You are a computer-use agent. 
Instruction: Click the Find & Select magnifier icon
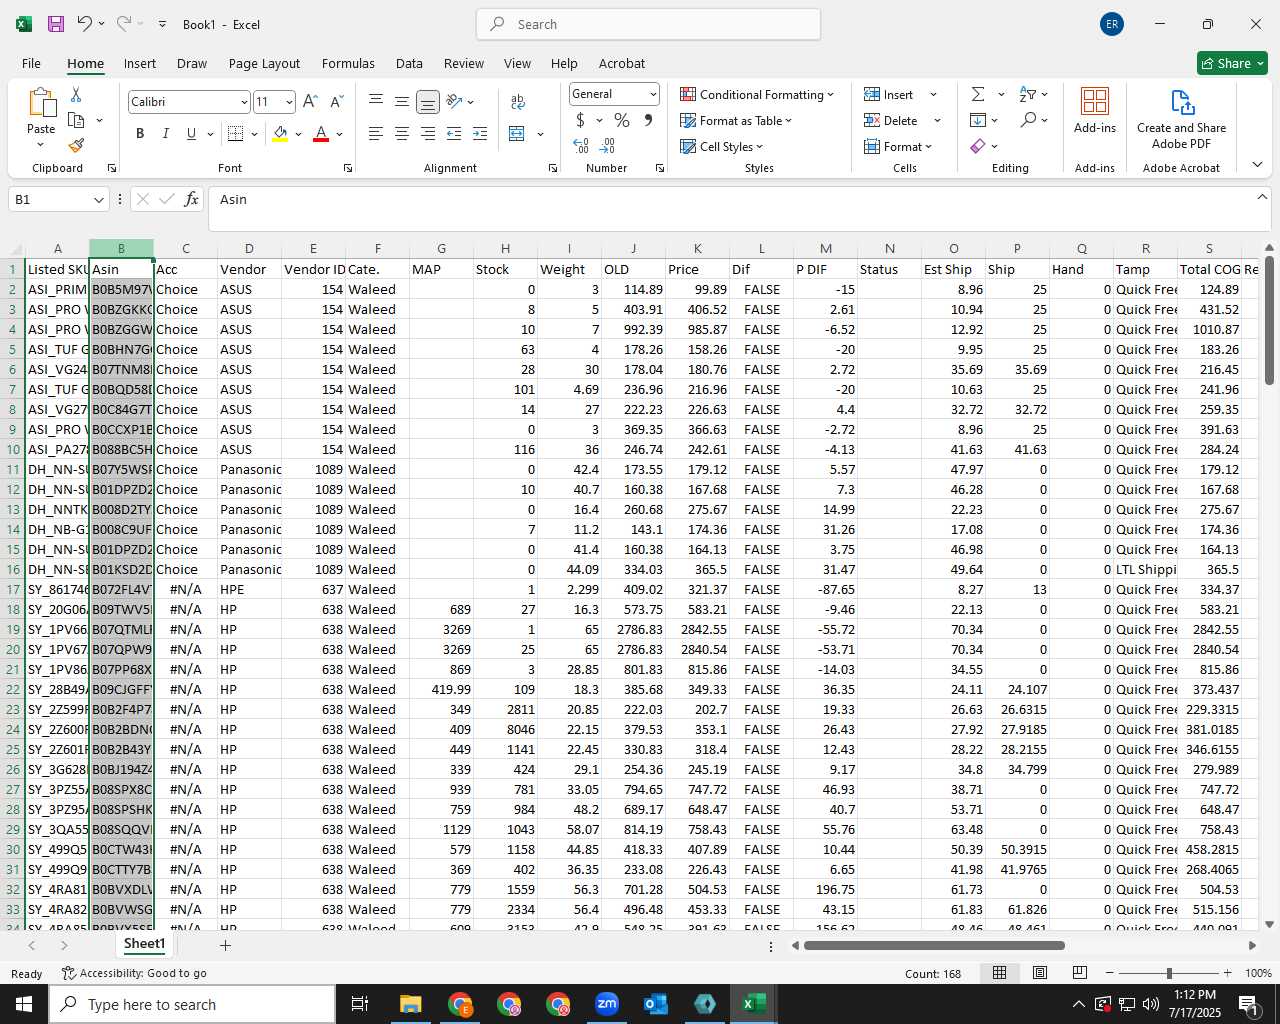pyautogui.click(x=1028, y=120)
